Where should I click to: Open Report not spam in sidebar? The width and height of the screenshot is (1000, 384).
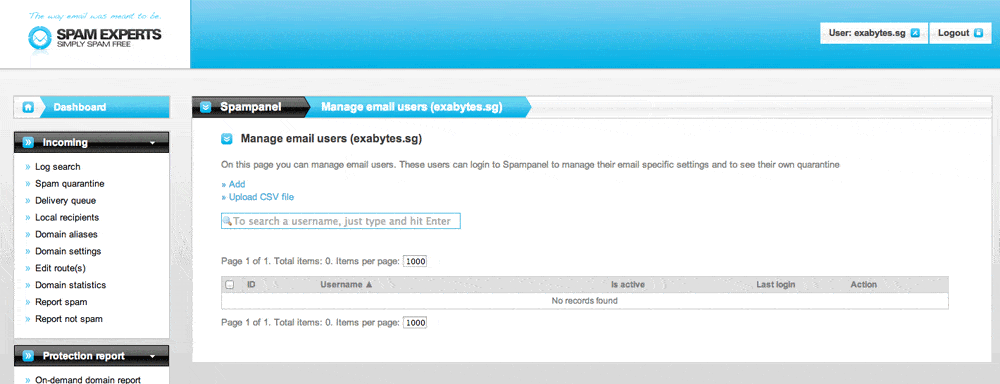click(68, 319)
